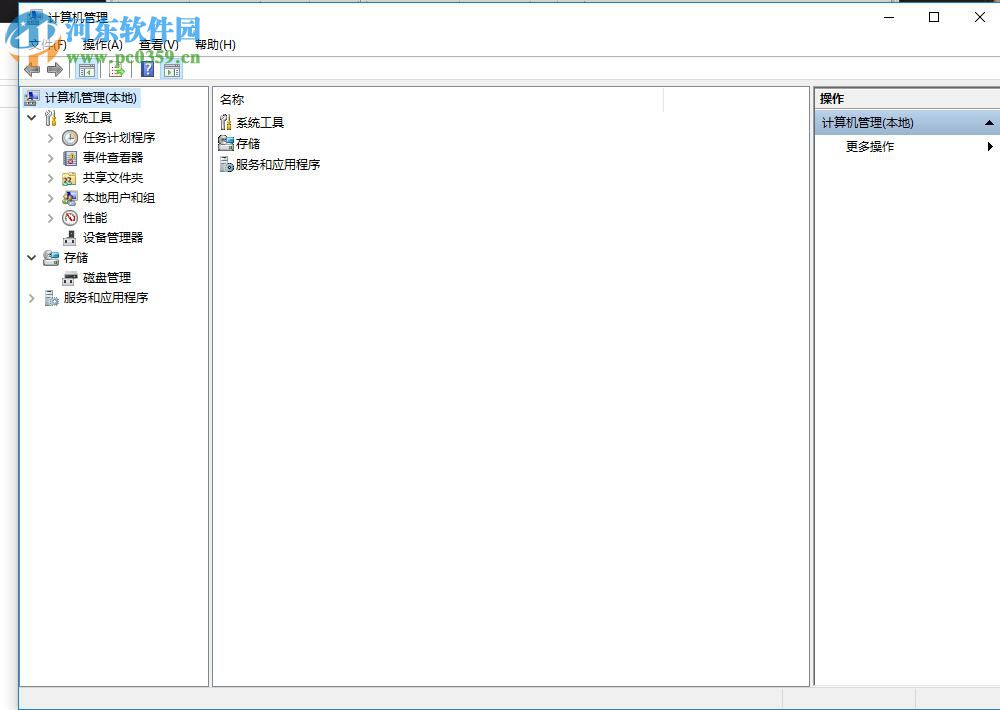Viewport: 1000px width, 710px height.
Task: Select 事件查看器 label in the tree
Action: pyautogui.click(x=113, y=158)
